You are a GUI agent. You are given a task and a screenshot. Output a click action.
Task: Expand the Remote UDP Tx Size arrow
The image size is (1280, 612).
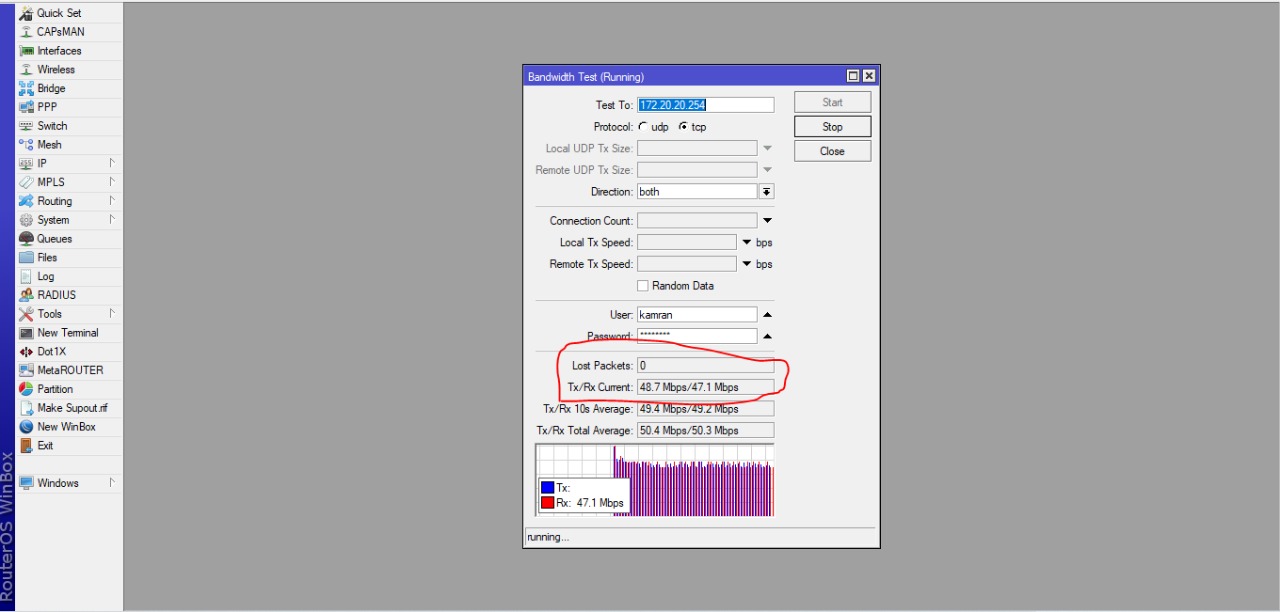[x=767, y=170]
